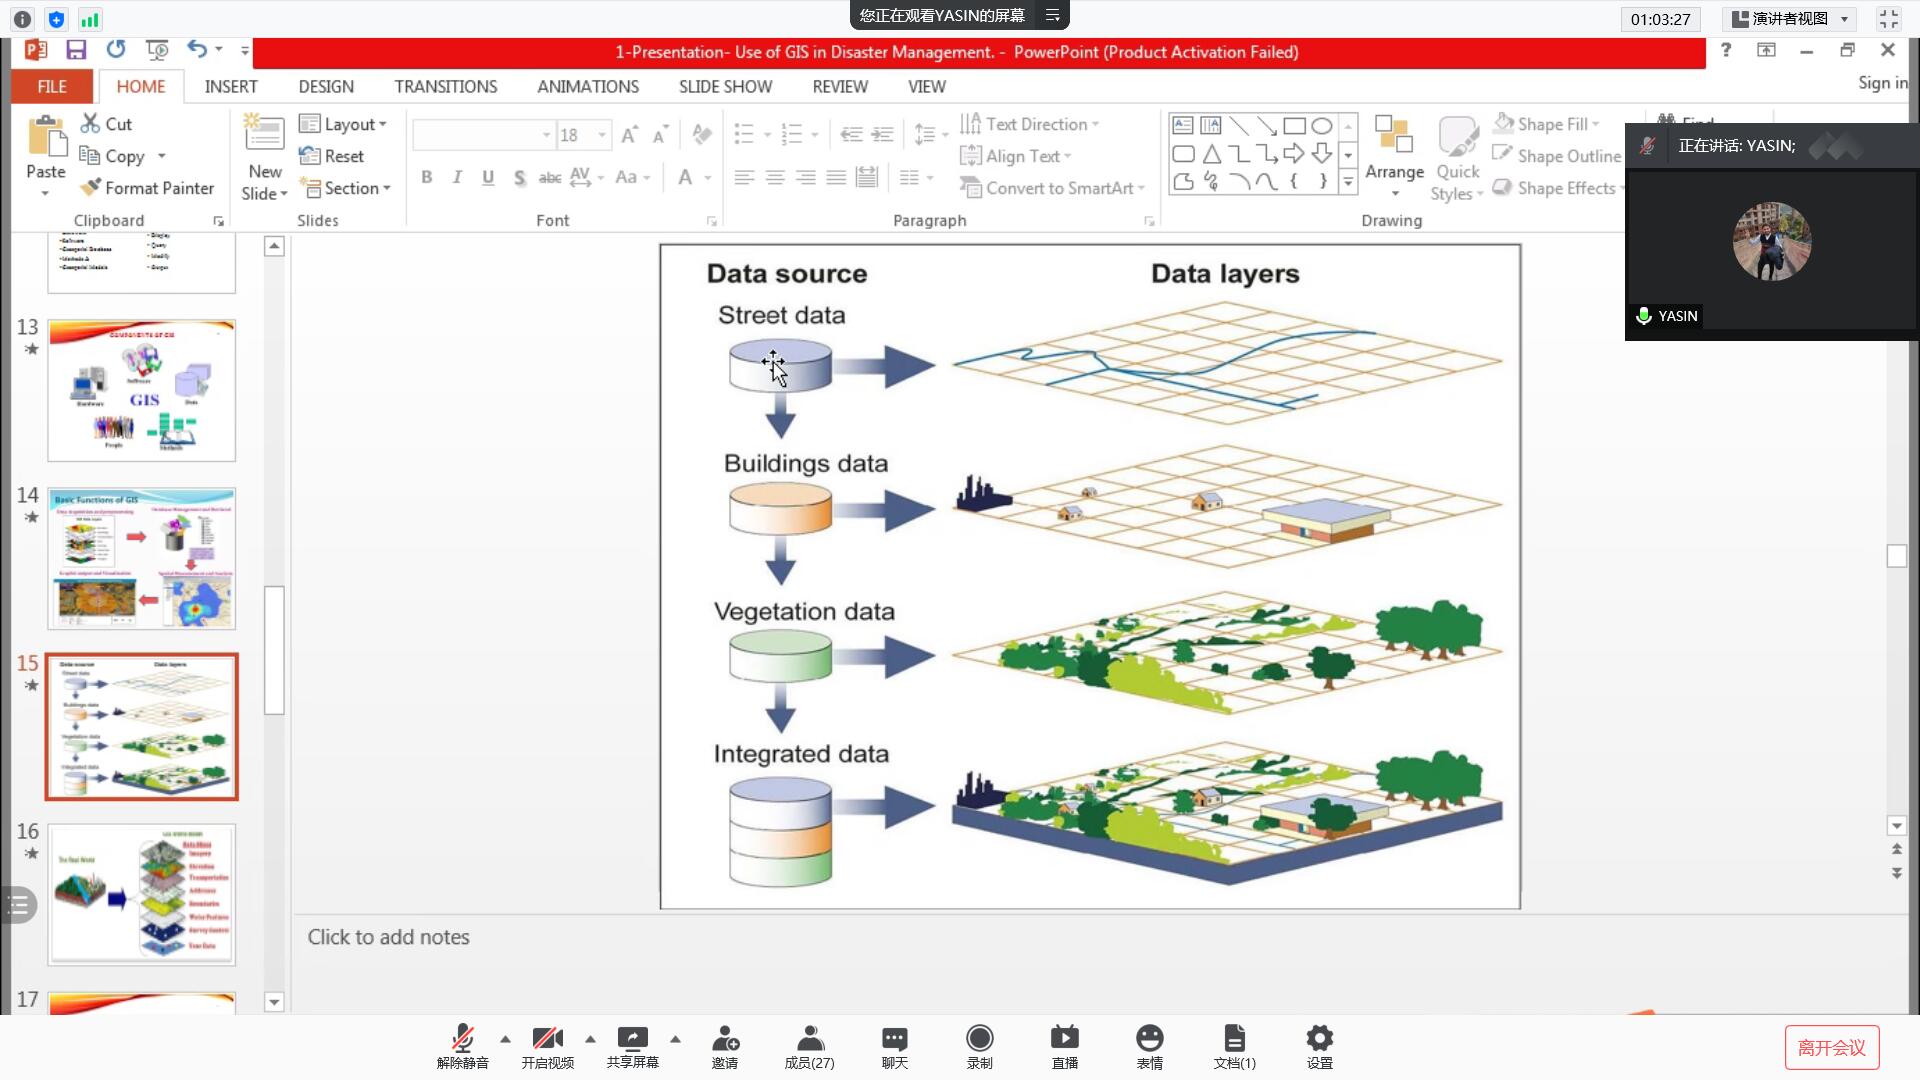Click the settings (设置) gear icon
The width and height of the screenshot is (1920, 1080).
(x=1319, y=1039)
